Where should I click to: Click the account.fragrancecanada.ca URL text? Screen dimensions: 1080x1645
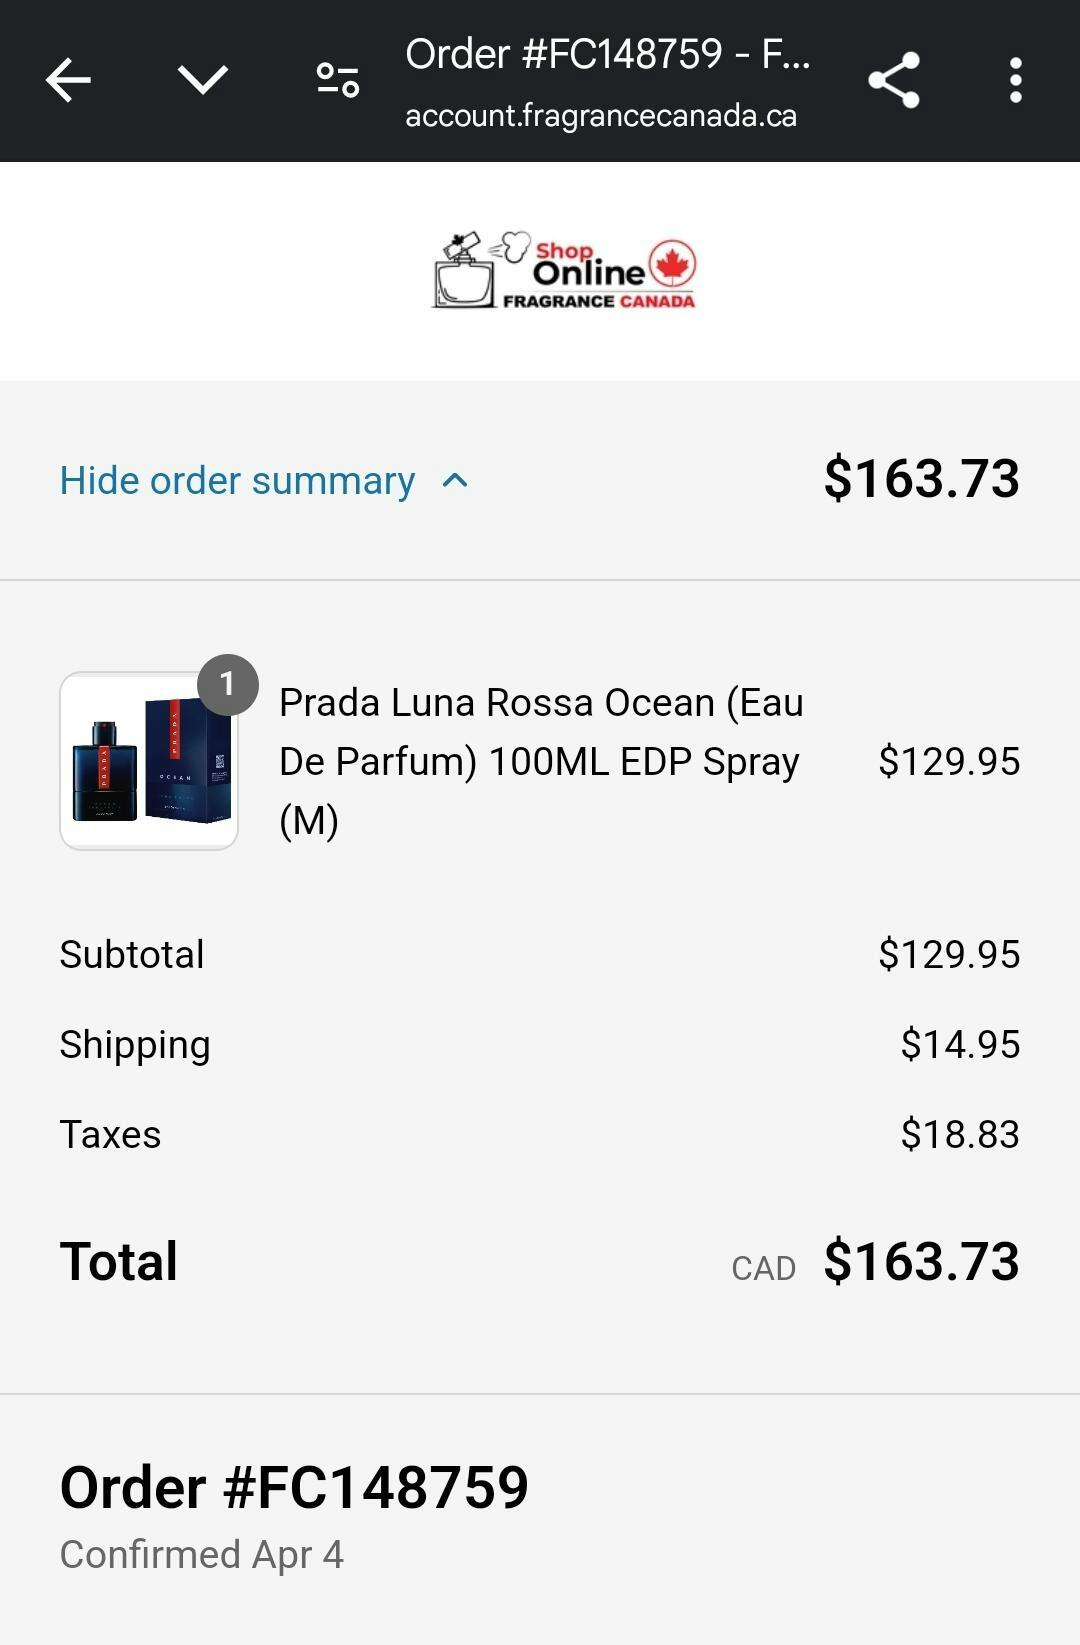click(600, 116)
